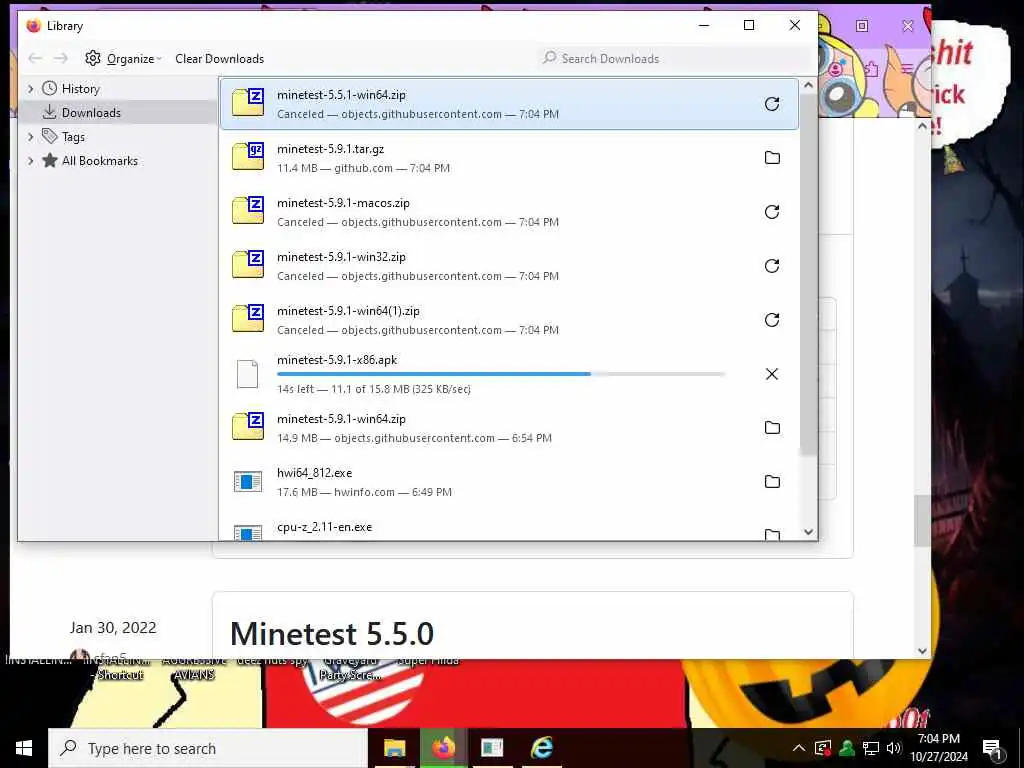
Task: Show hwi64_812.exe in its folder
Action: pyautogui.click(x=772, y=481)
